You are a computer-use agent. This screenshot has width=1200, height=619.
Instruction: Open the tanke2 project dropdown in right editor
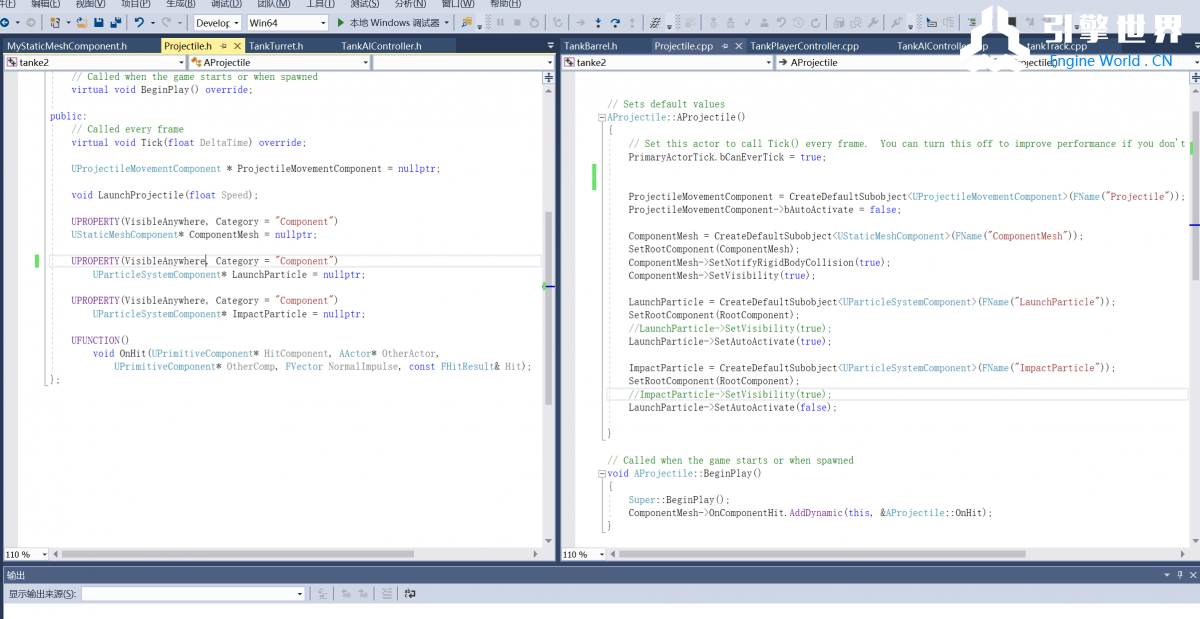coord(768,62)
